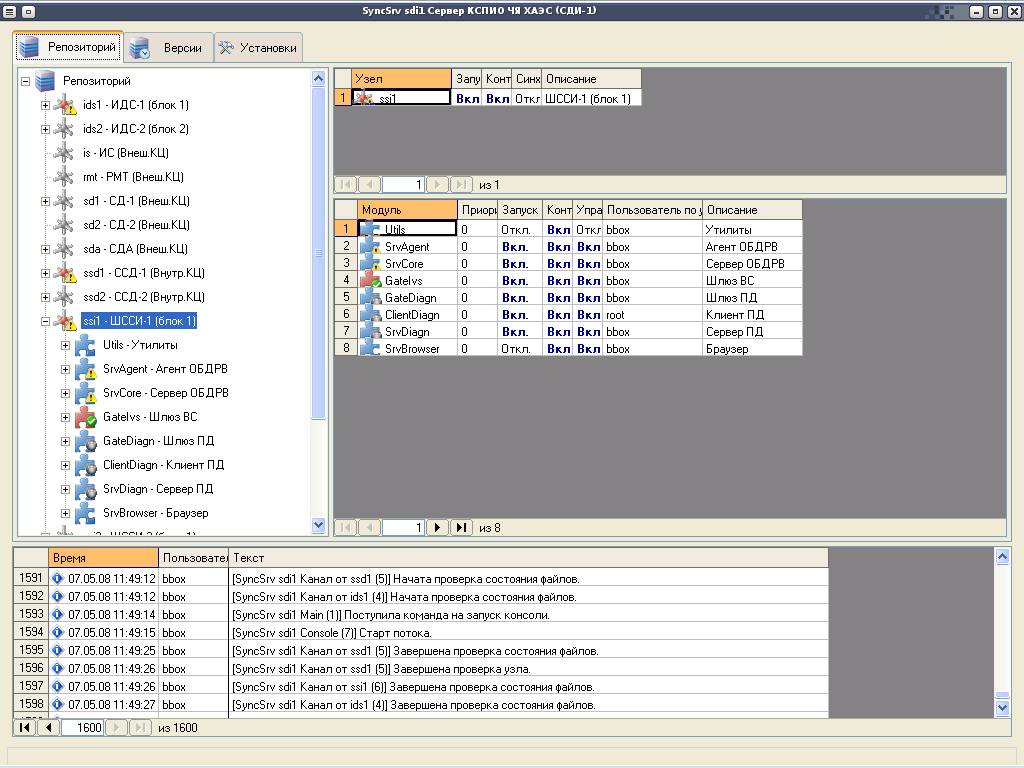The width and height of the screenshot is (1024, 768).
Task: Open the Установки tab
Action: [x=258, y=47]
